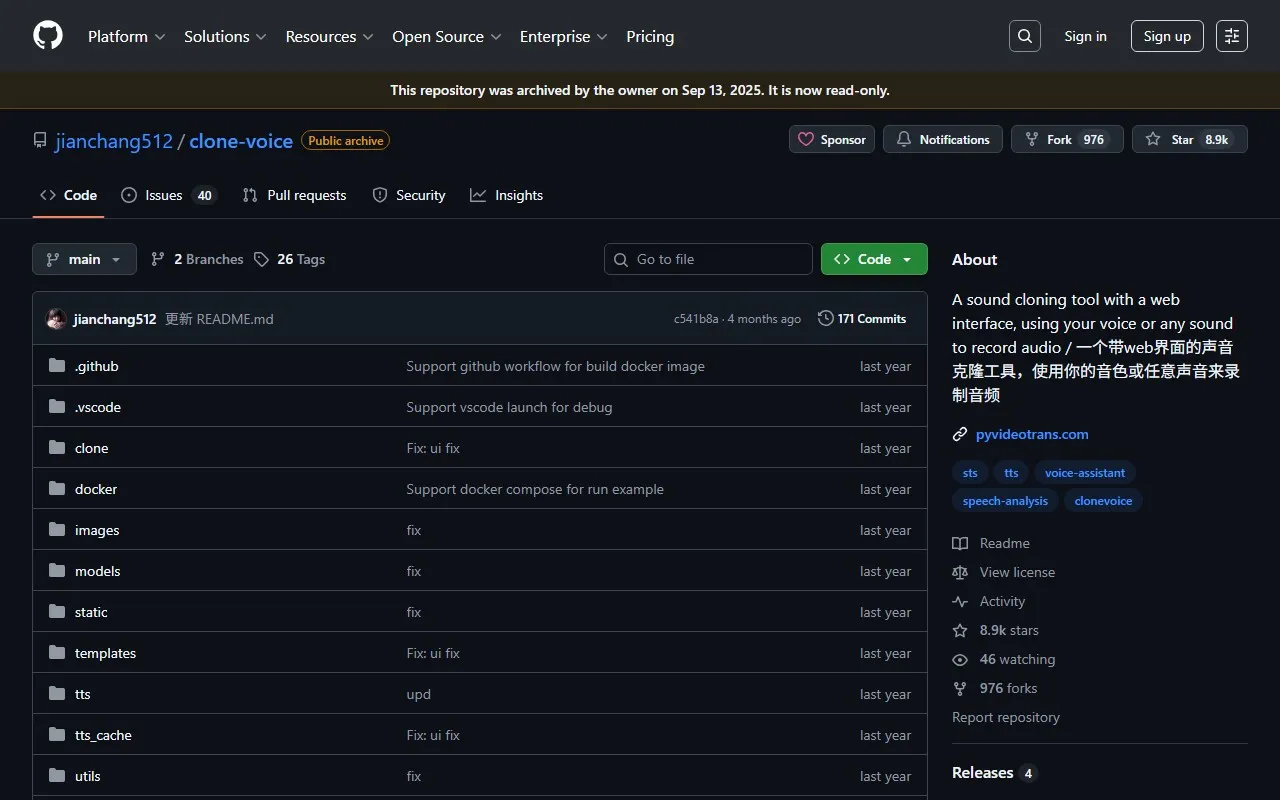Image resolution: width=1280 pixels, height=800 pixels.
Task: Open the templates folder
Action: (x=105, y=653)
